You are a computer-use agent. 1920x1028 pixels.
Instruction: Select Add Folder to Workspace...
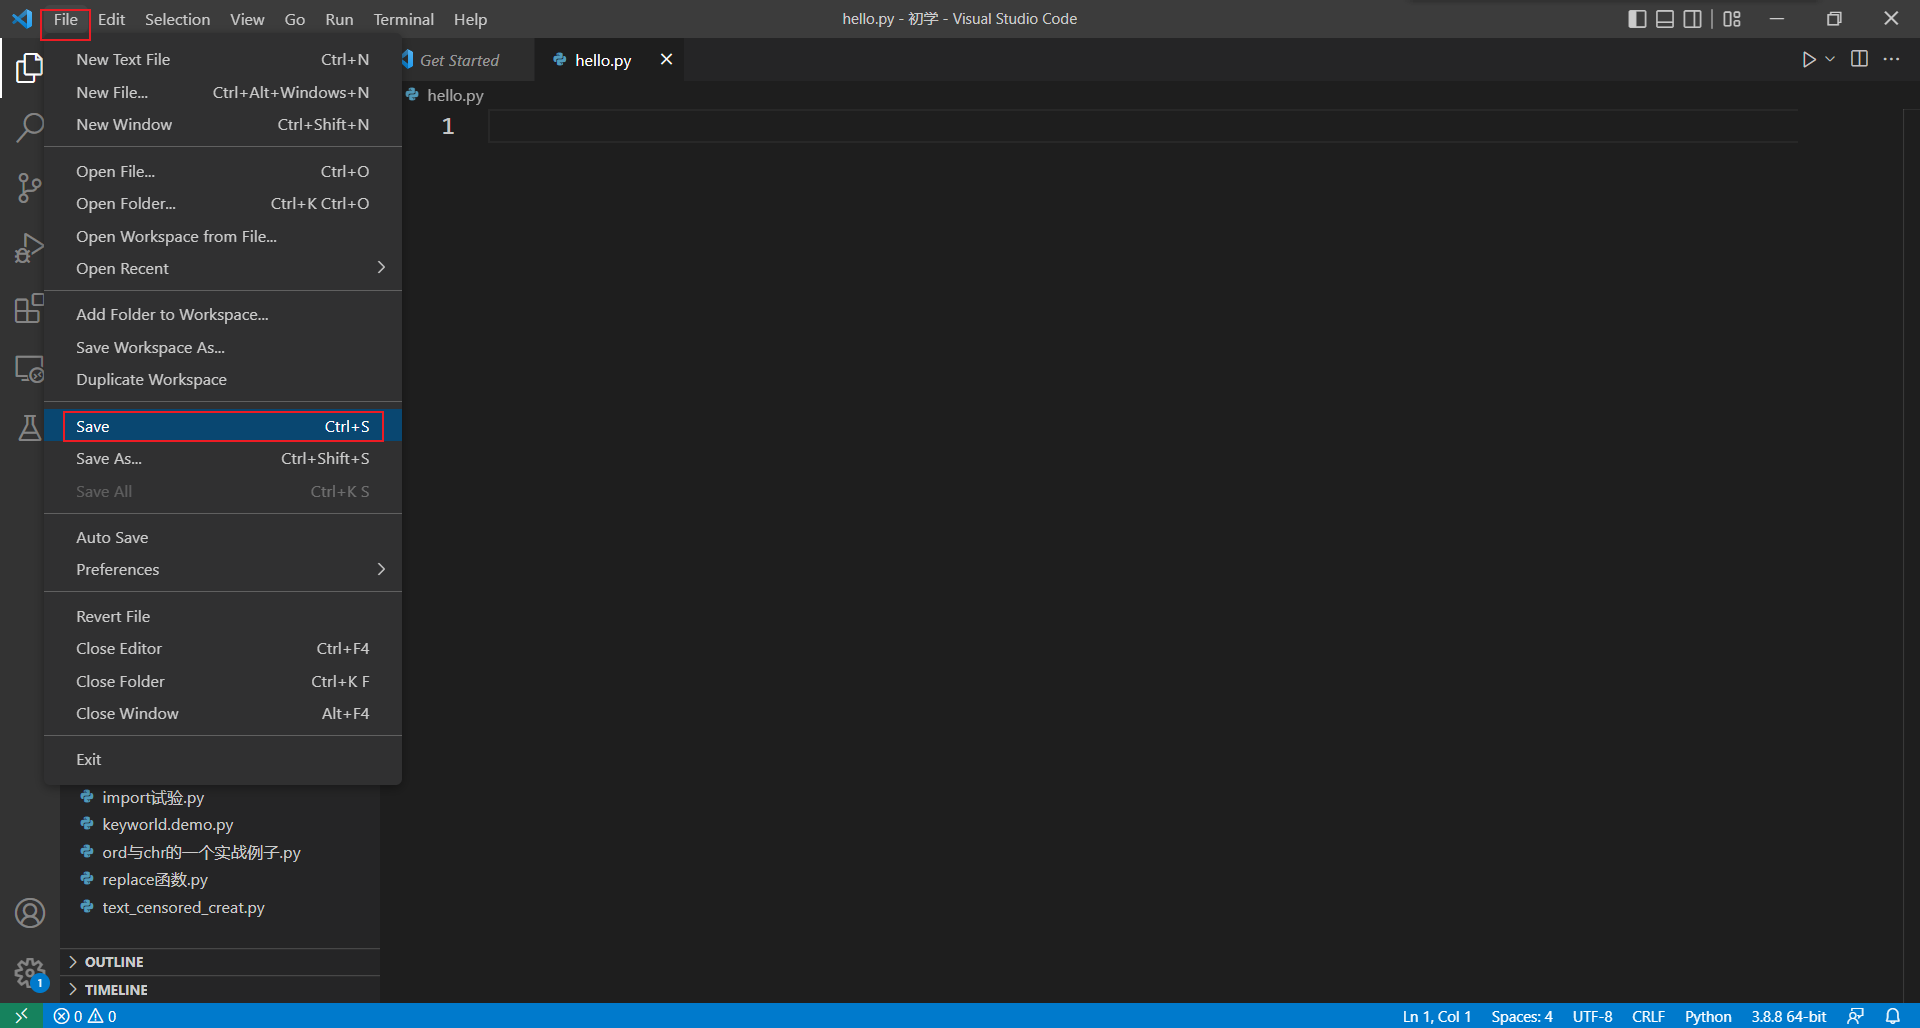coord(223,314)
